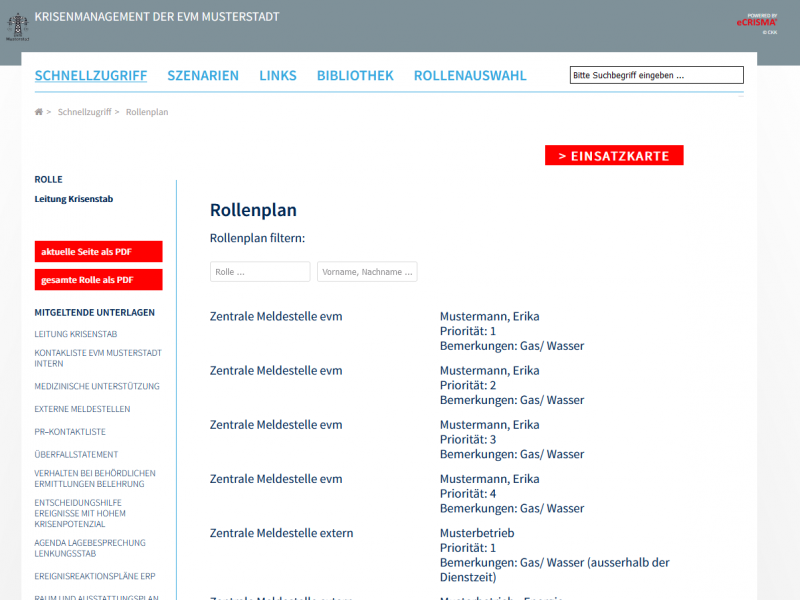This screenshot has height=600, width=800.
Task: Open the Überfallstatement link
Action: coord(76,455)
